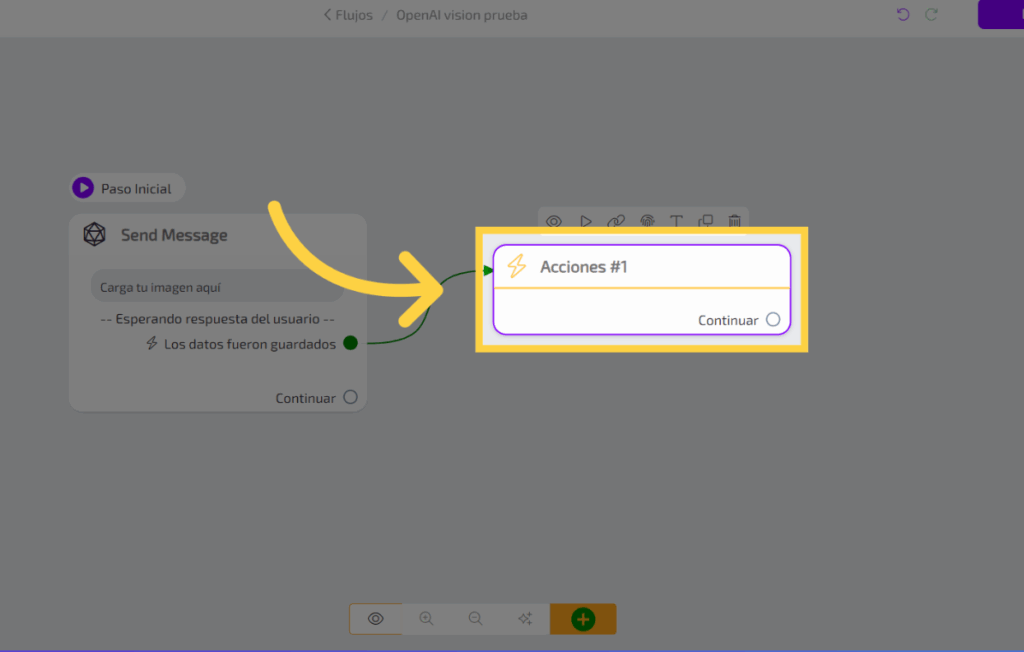
Task: Zoom out on the flow canvas
Action: [476, 619]
